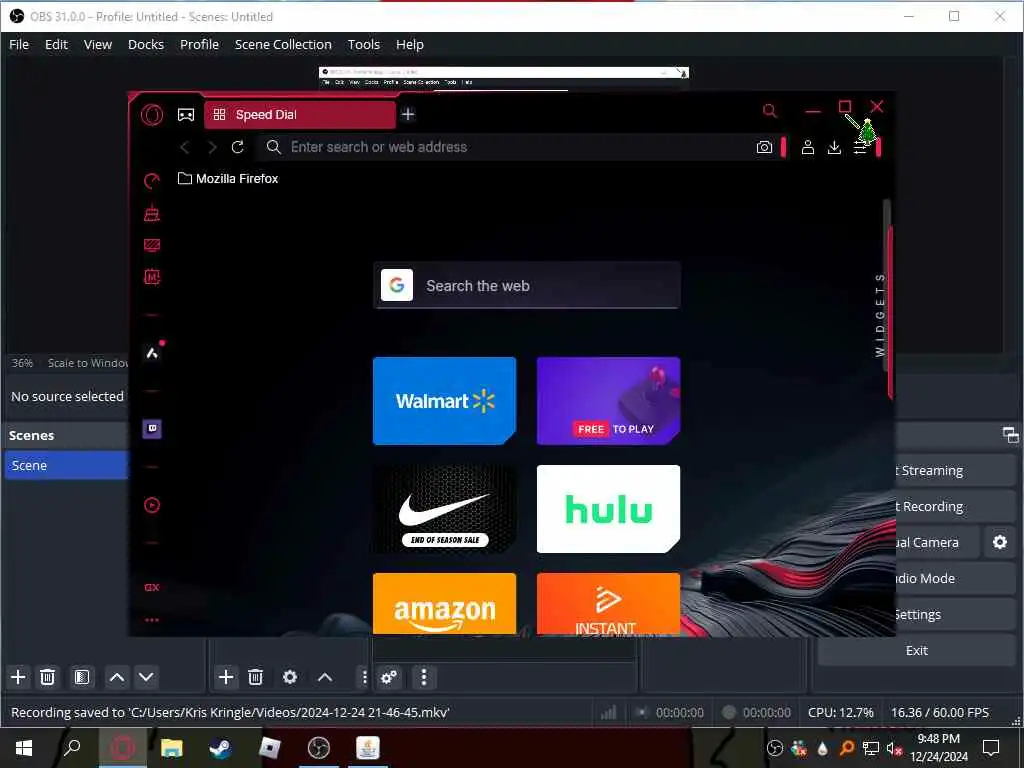Screen dimensions: 1024x768
Task: Open the Aria AI sidebar icon
Action: tap(152, 353)
